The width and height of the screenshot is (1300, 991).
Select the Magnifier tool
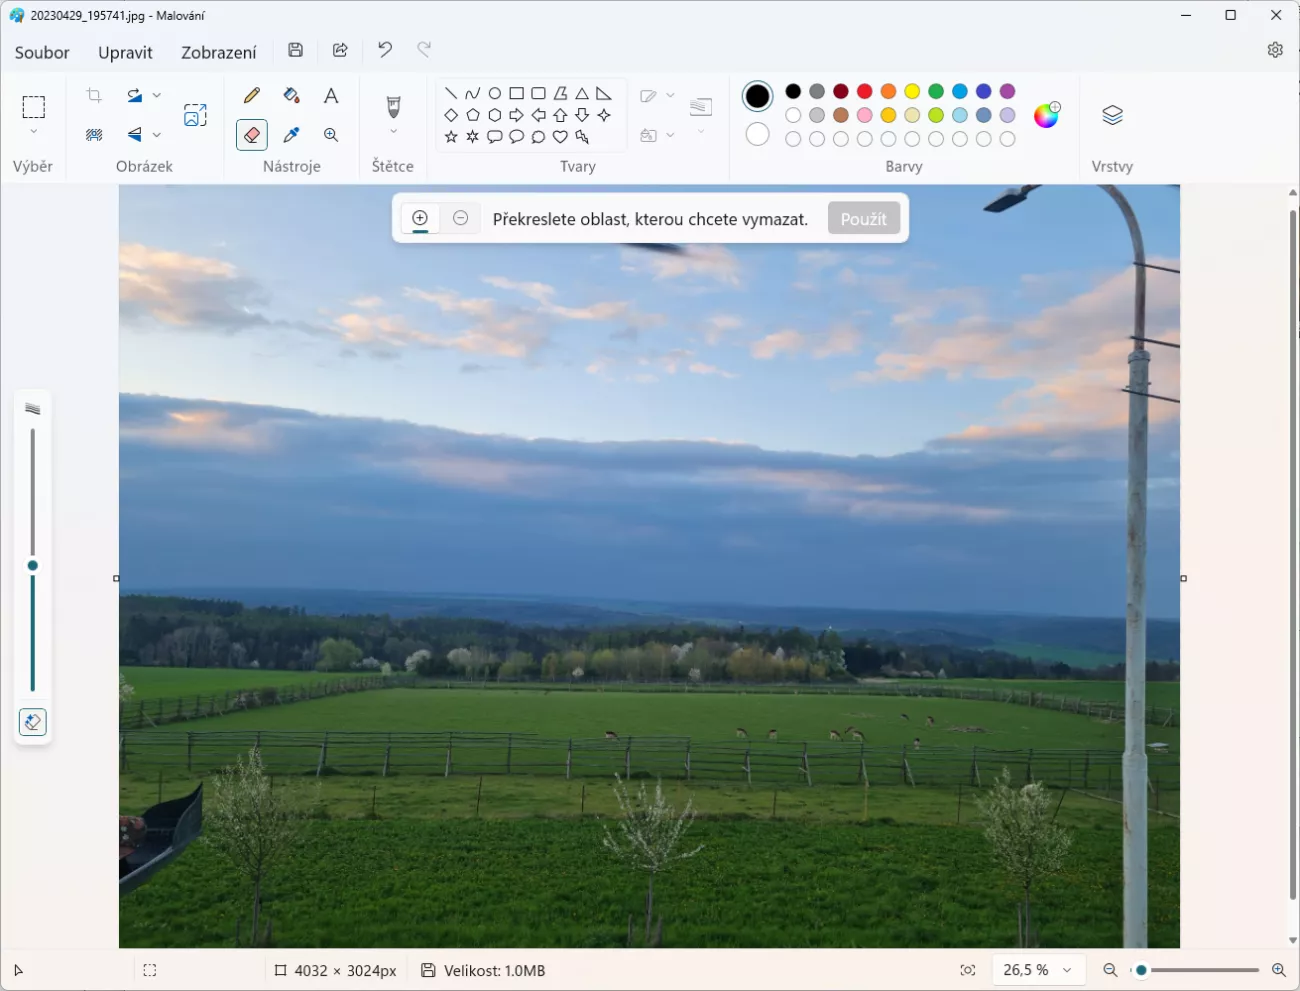[331, 135]
